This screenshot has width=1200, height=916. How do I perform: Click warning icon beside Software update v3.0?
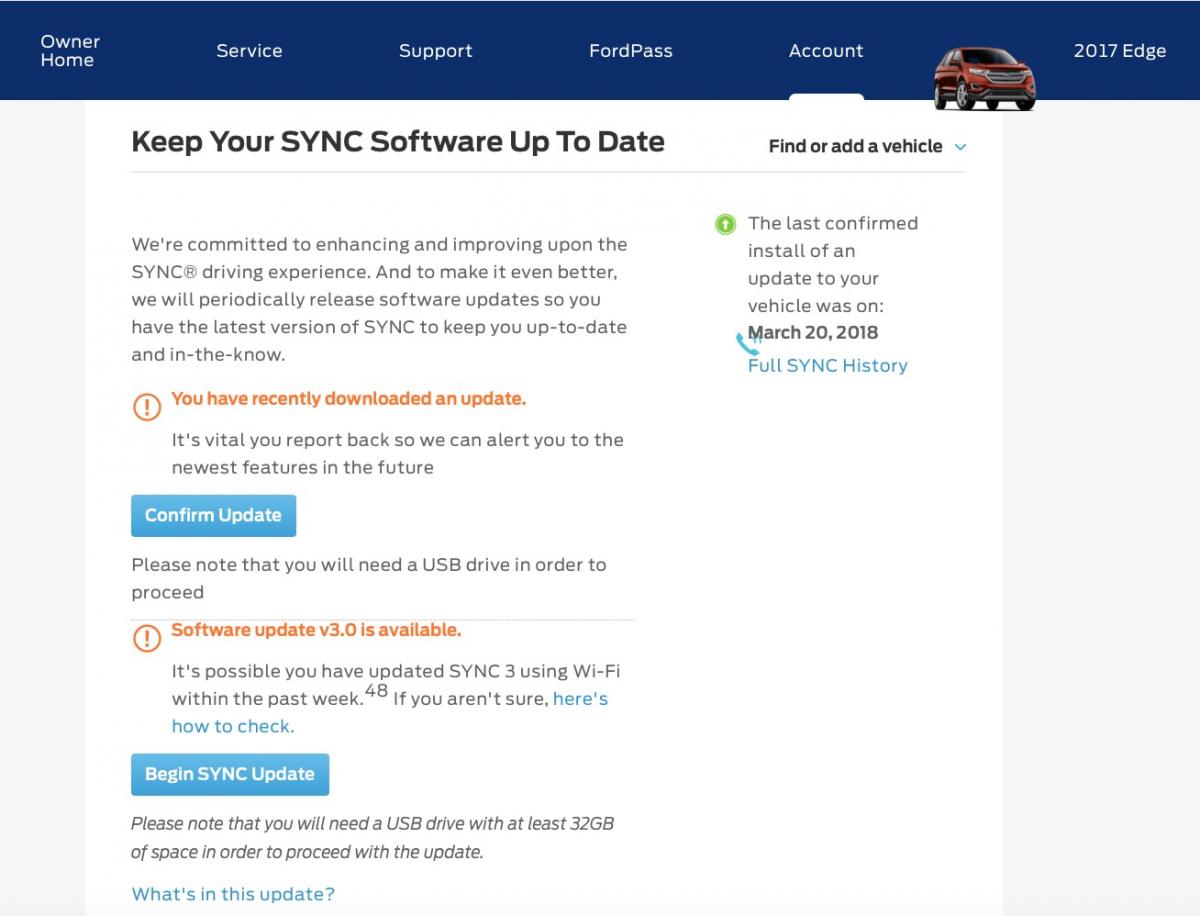point(147,638)
